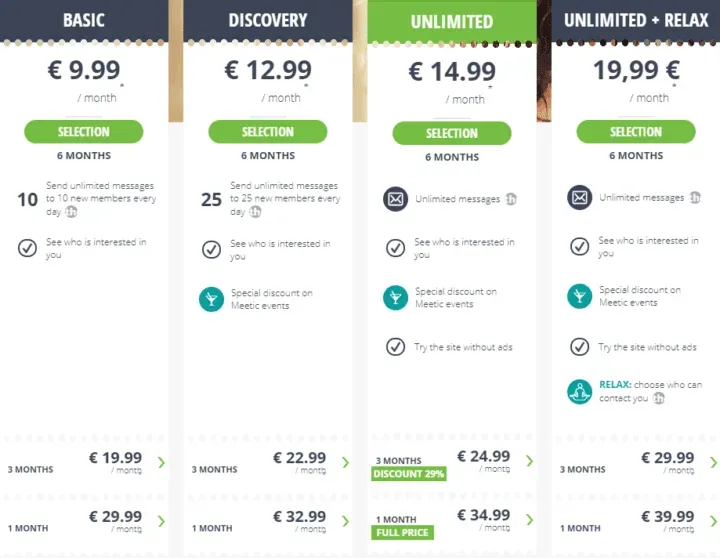720x558 pixels.
Task: Expand Discovery 1 month €32.99 option arrow
Action: tap(345, 521)
